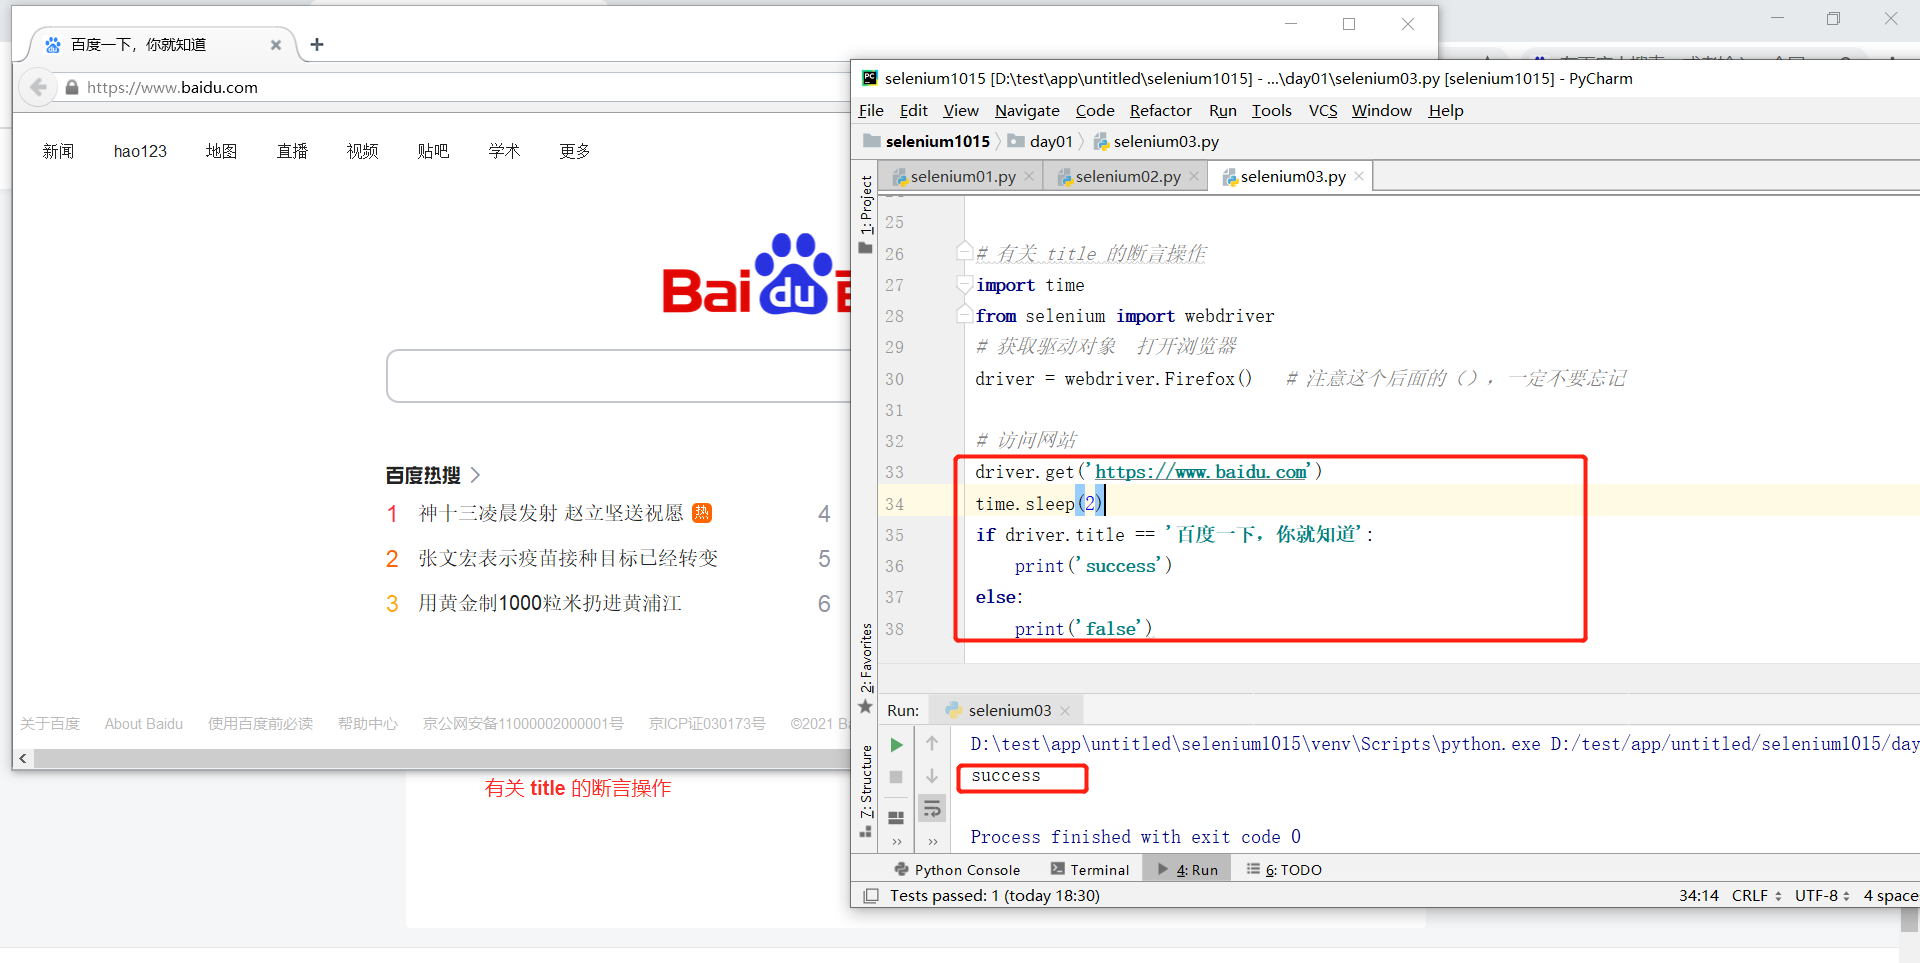
Task: Open the 7: Structure tool window
Action: coord(866,782)
